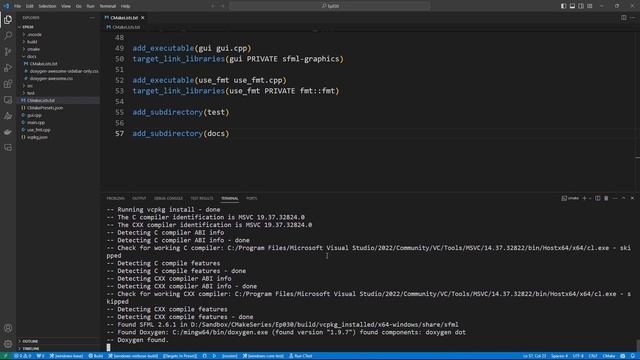Click the title bar command center search
The width and height of the screenshot is (640, 360).
pyautogui.click(x=329, y=6)
